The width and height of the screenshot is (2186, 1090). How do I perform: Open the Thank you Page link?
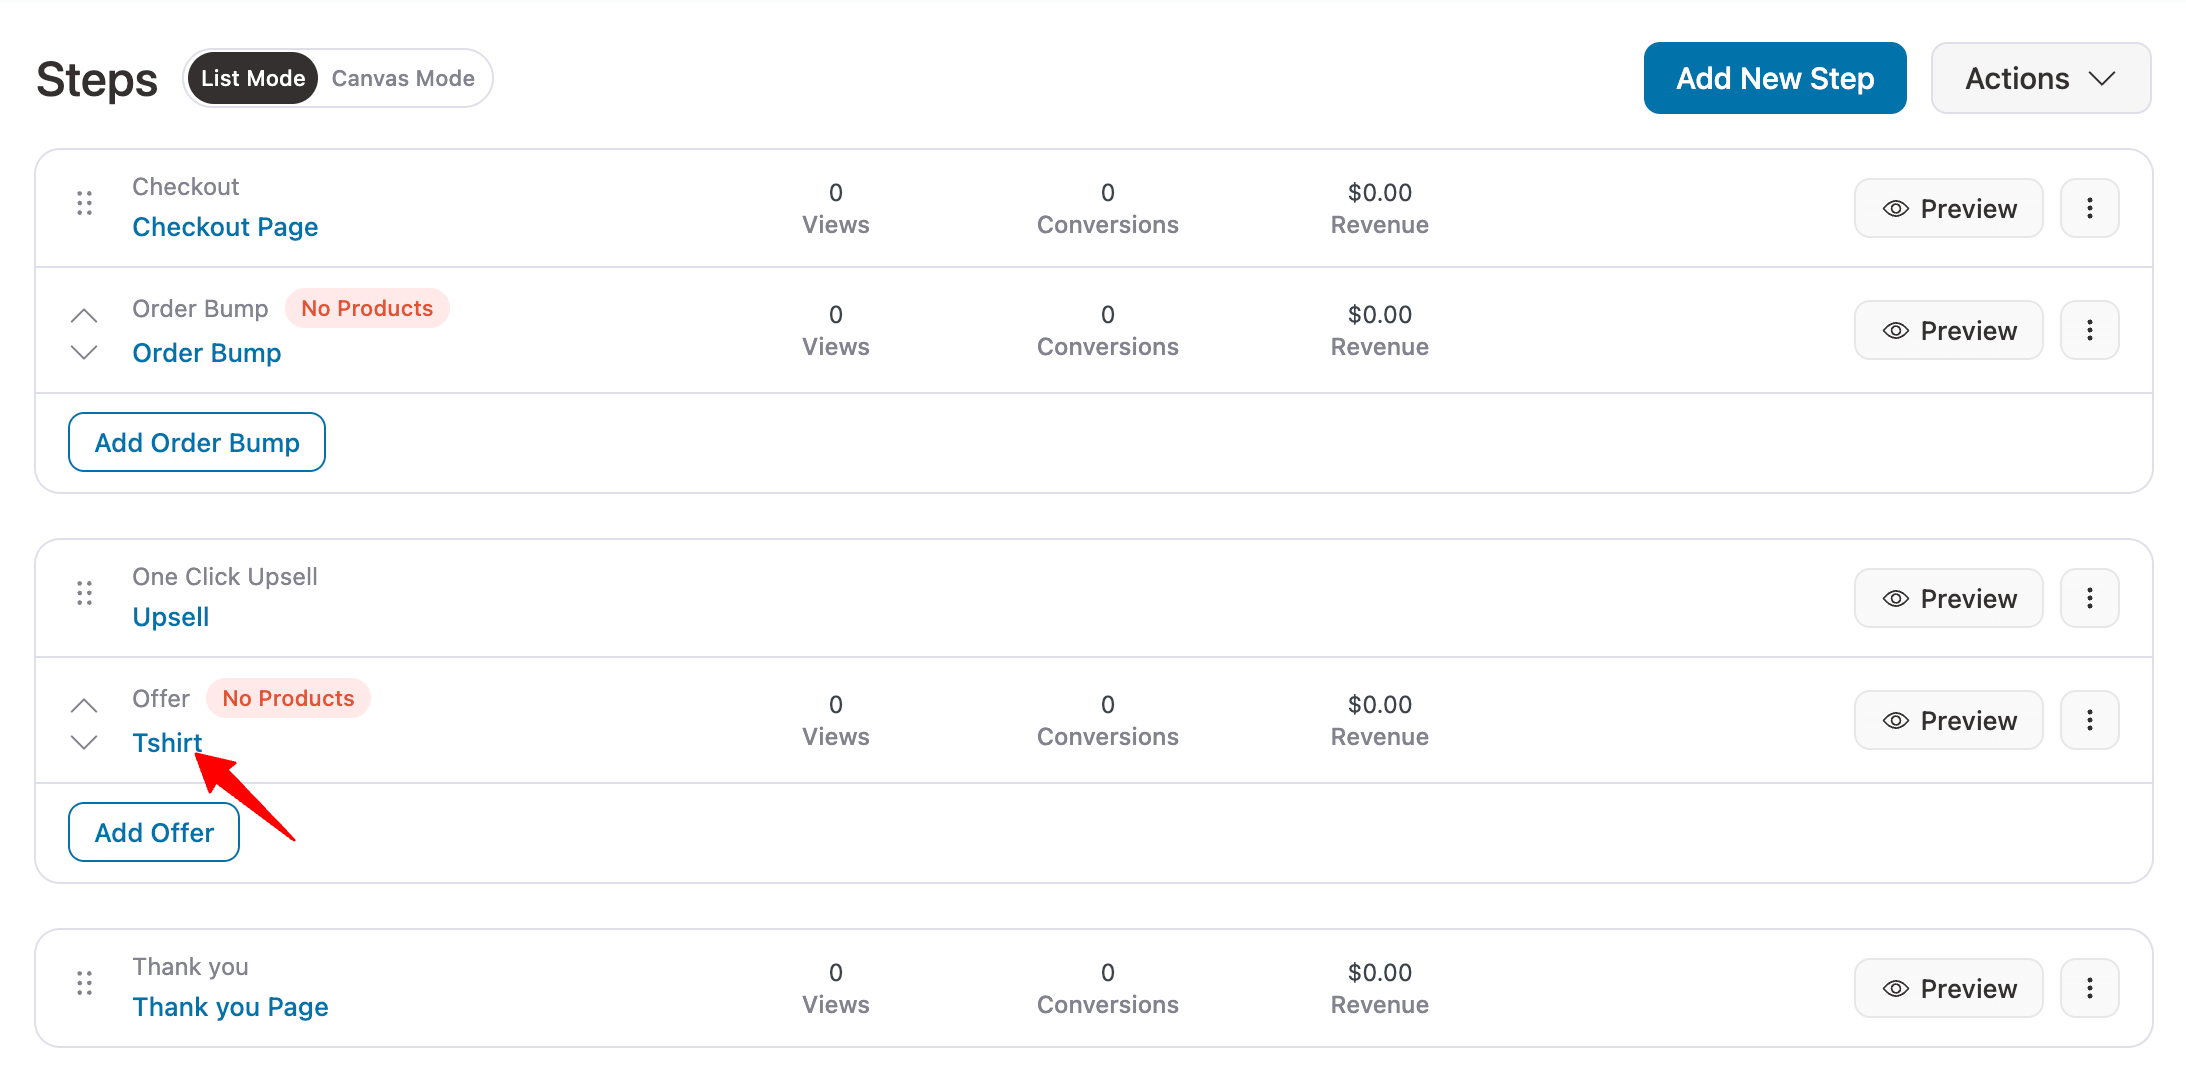tap(230, 1006)
